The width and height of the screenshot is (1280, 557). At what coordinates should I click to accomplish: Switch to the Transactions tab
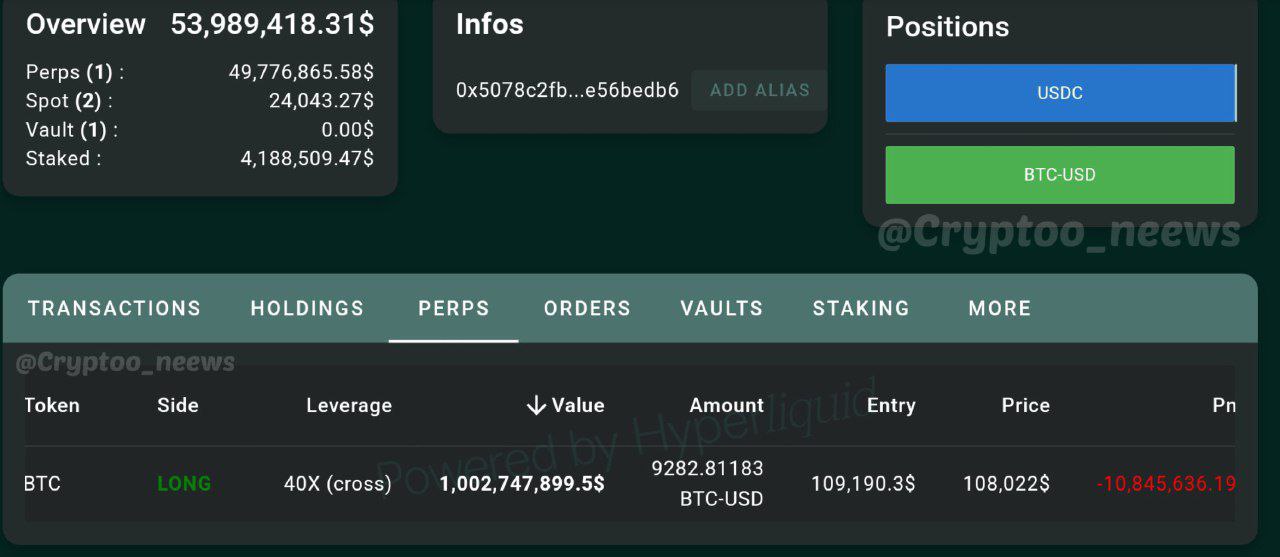pos(114,308)
